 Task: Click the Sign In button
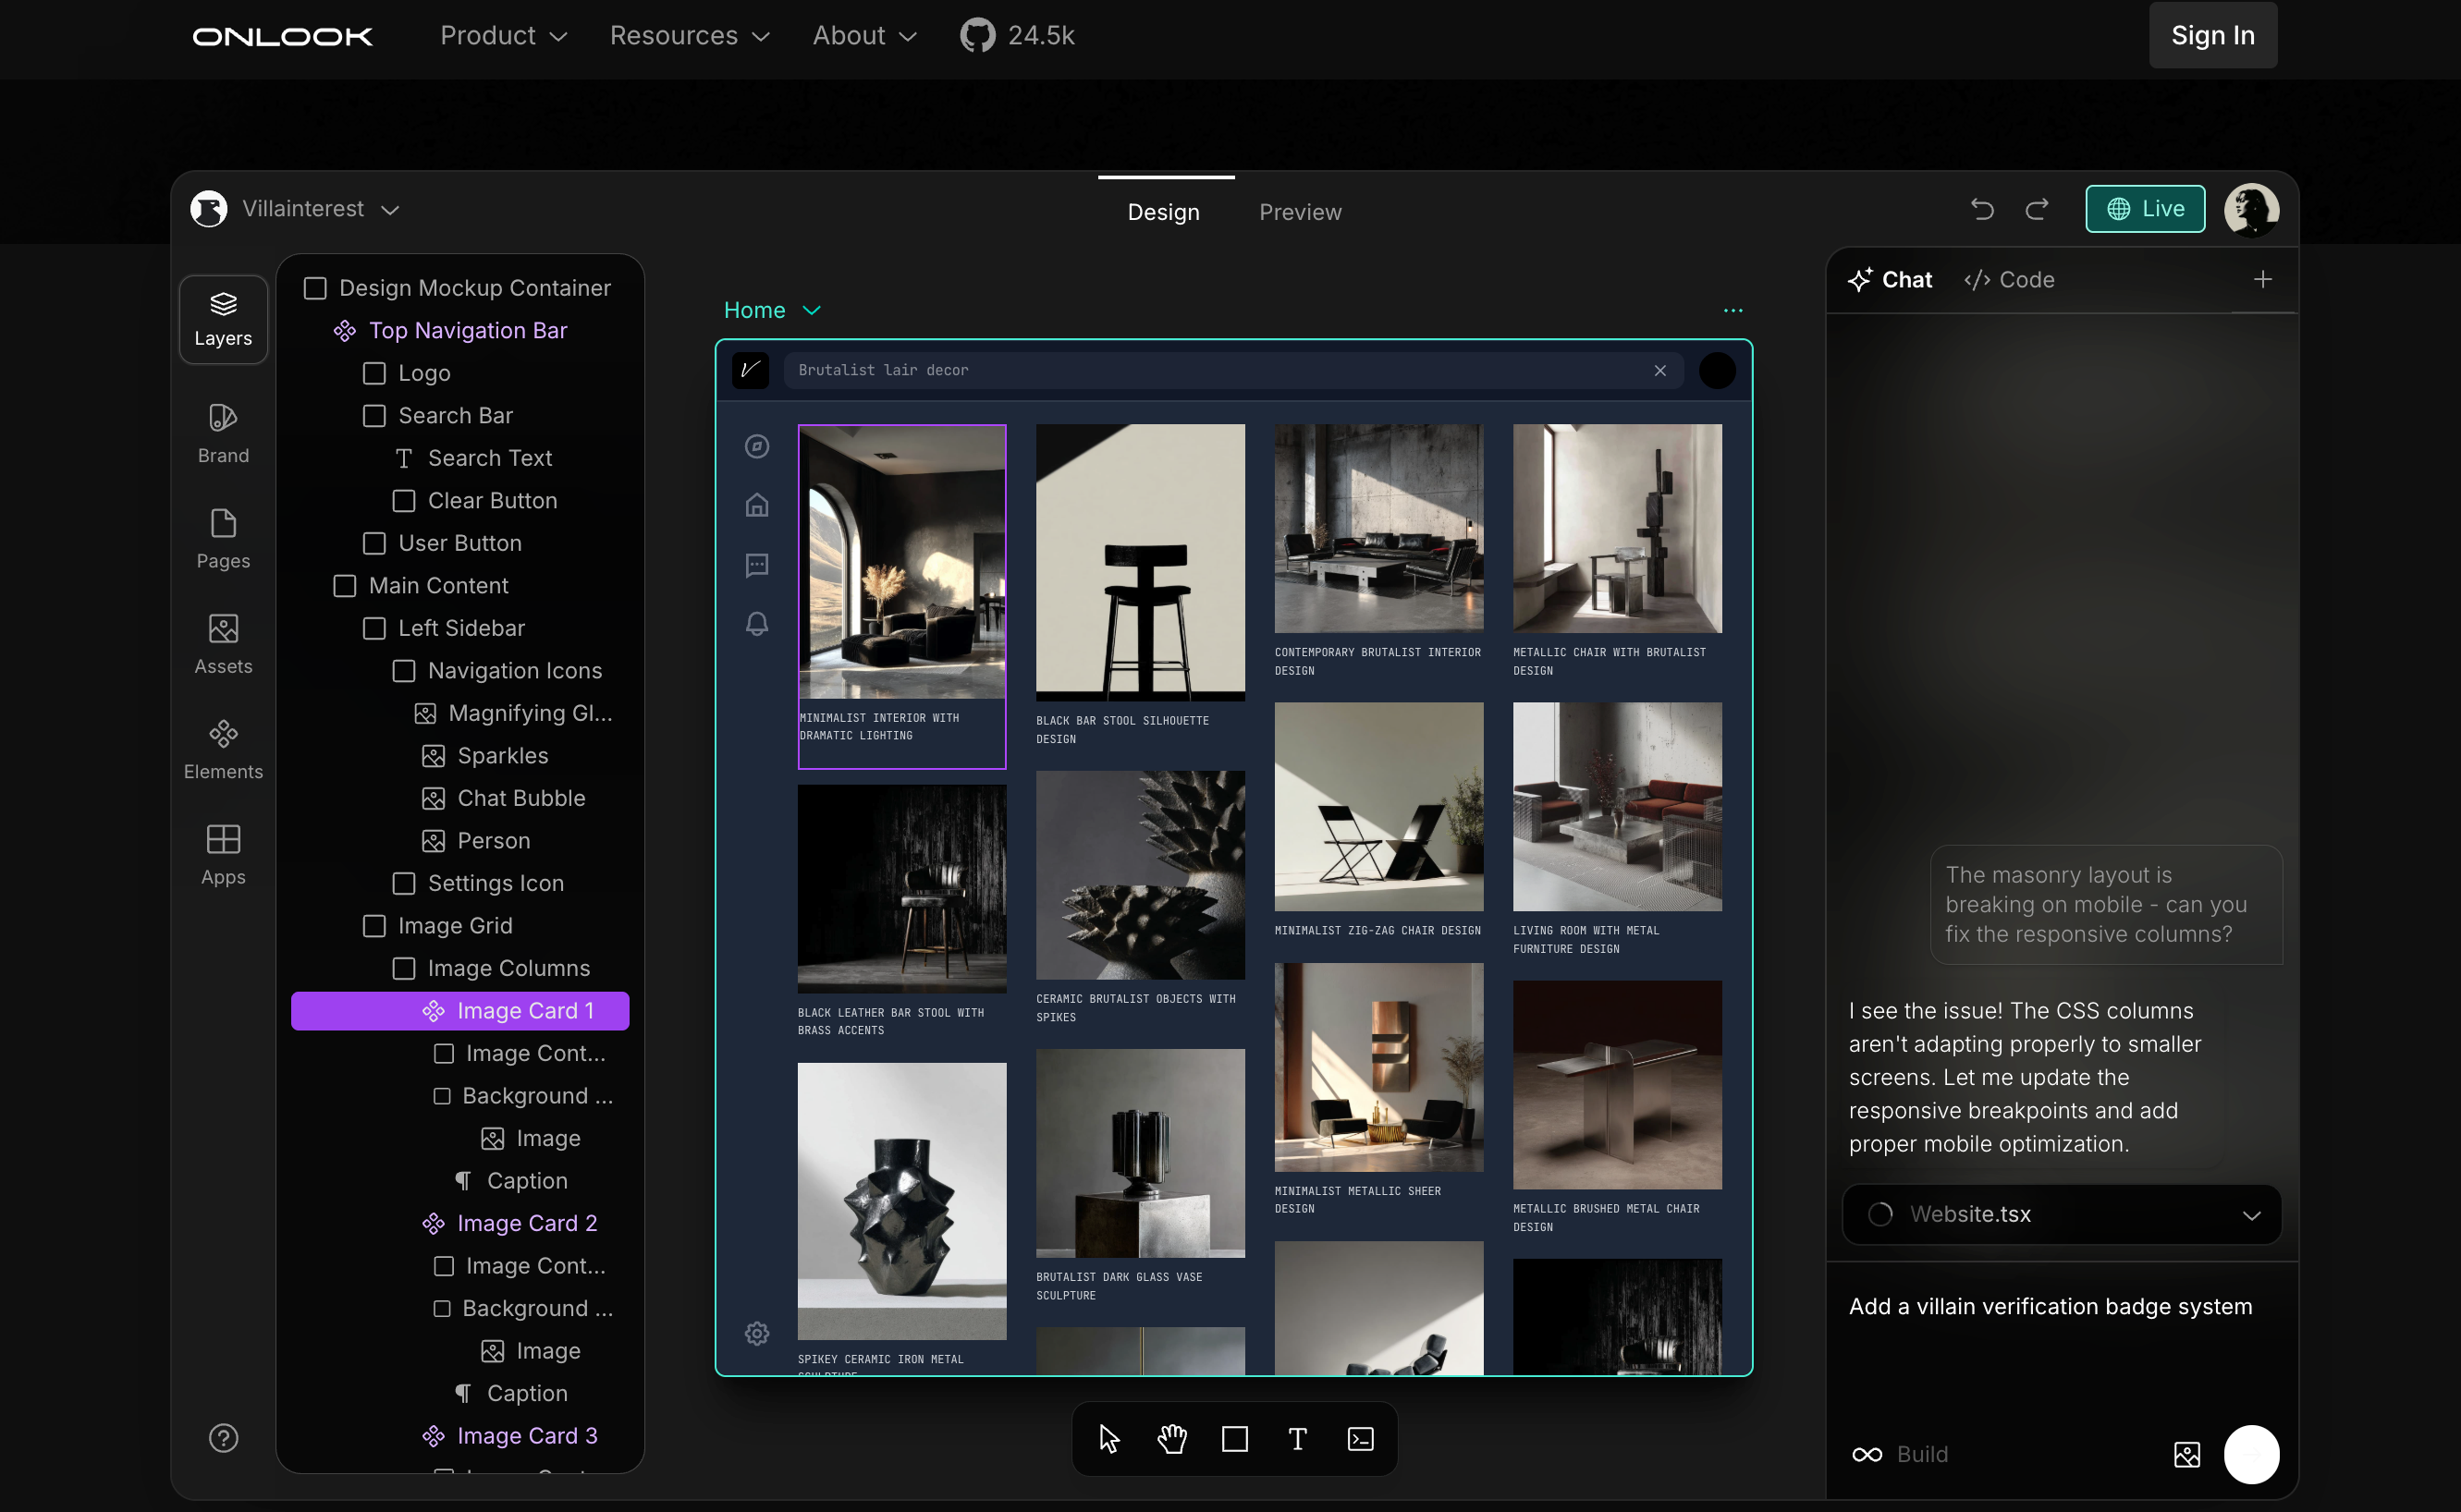click(x=2212, y=35)
